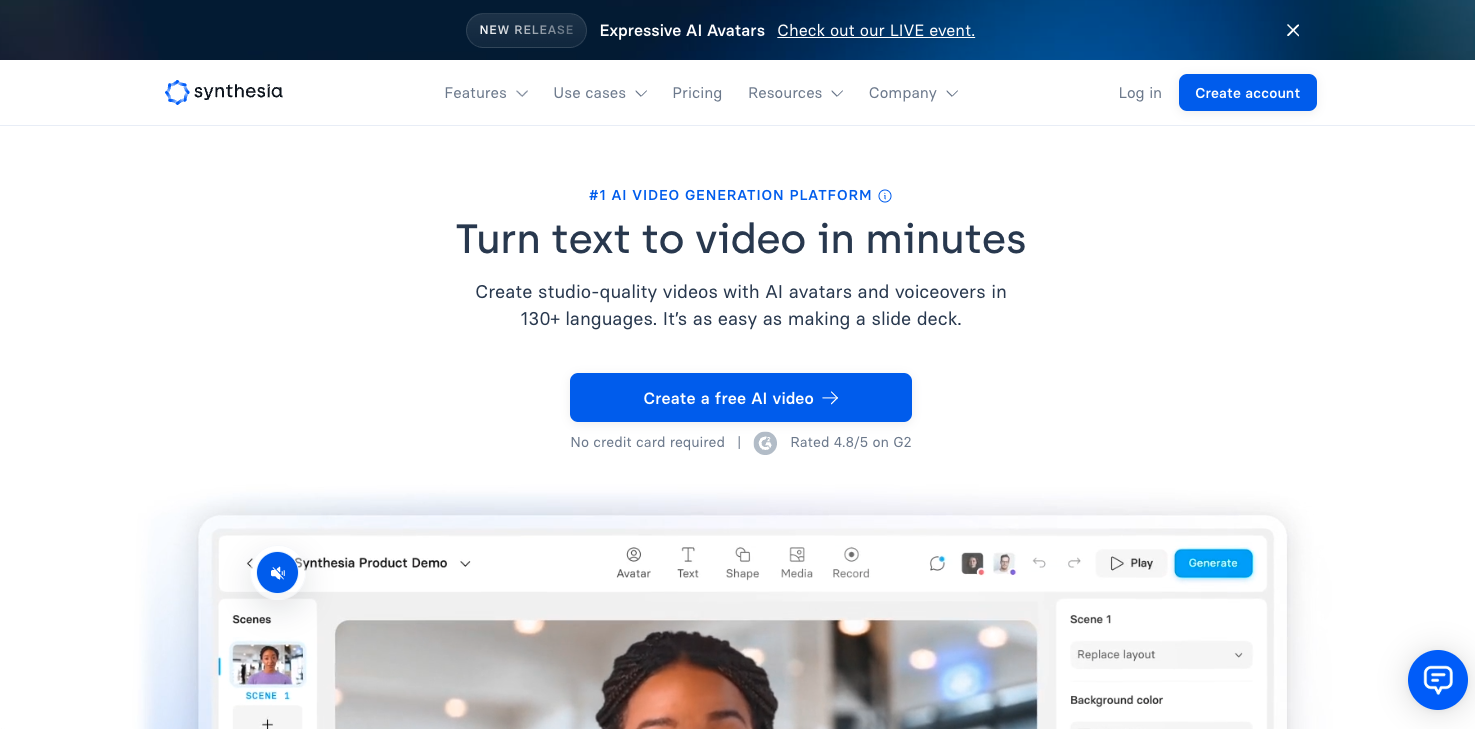The image size is (1475, 729).
Task: Click the 'Rated 4.8/5 on G2' text
Action: tap(851, 442)
